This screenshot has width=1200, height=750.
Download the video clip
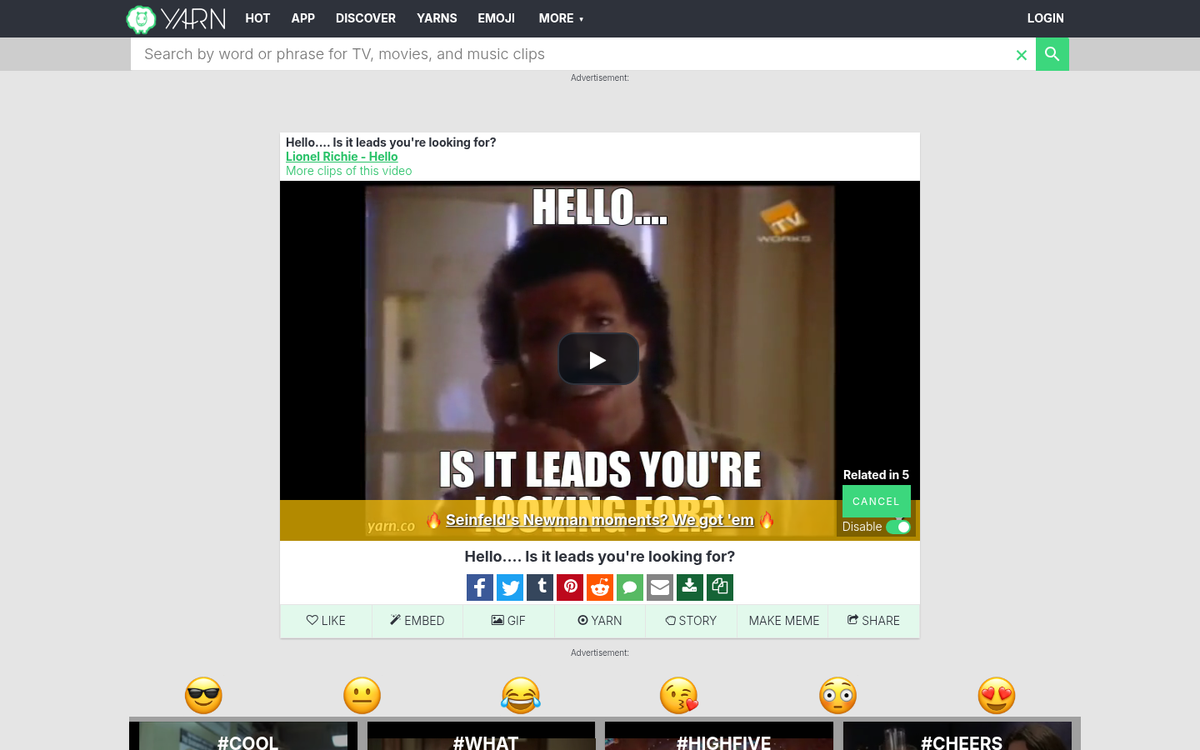(x=689, y=587)
